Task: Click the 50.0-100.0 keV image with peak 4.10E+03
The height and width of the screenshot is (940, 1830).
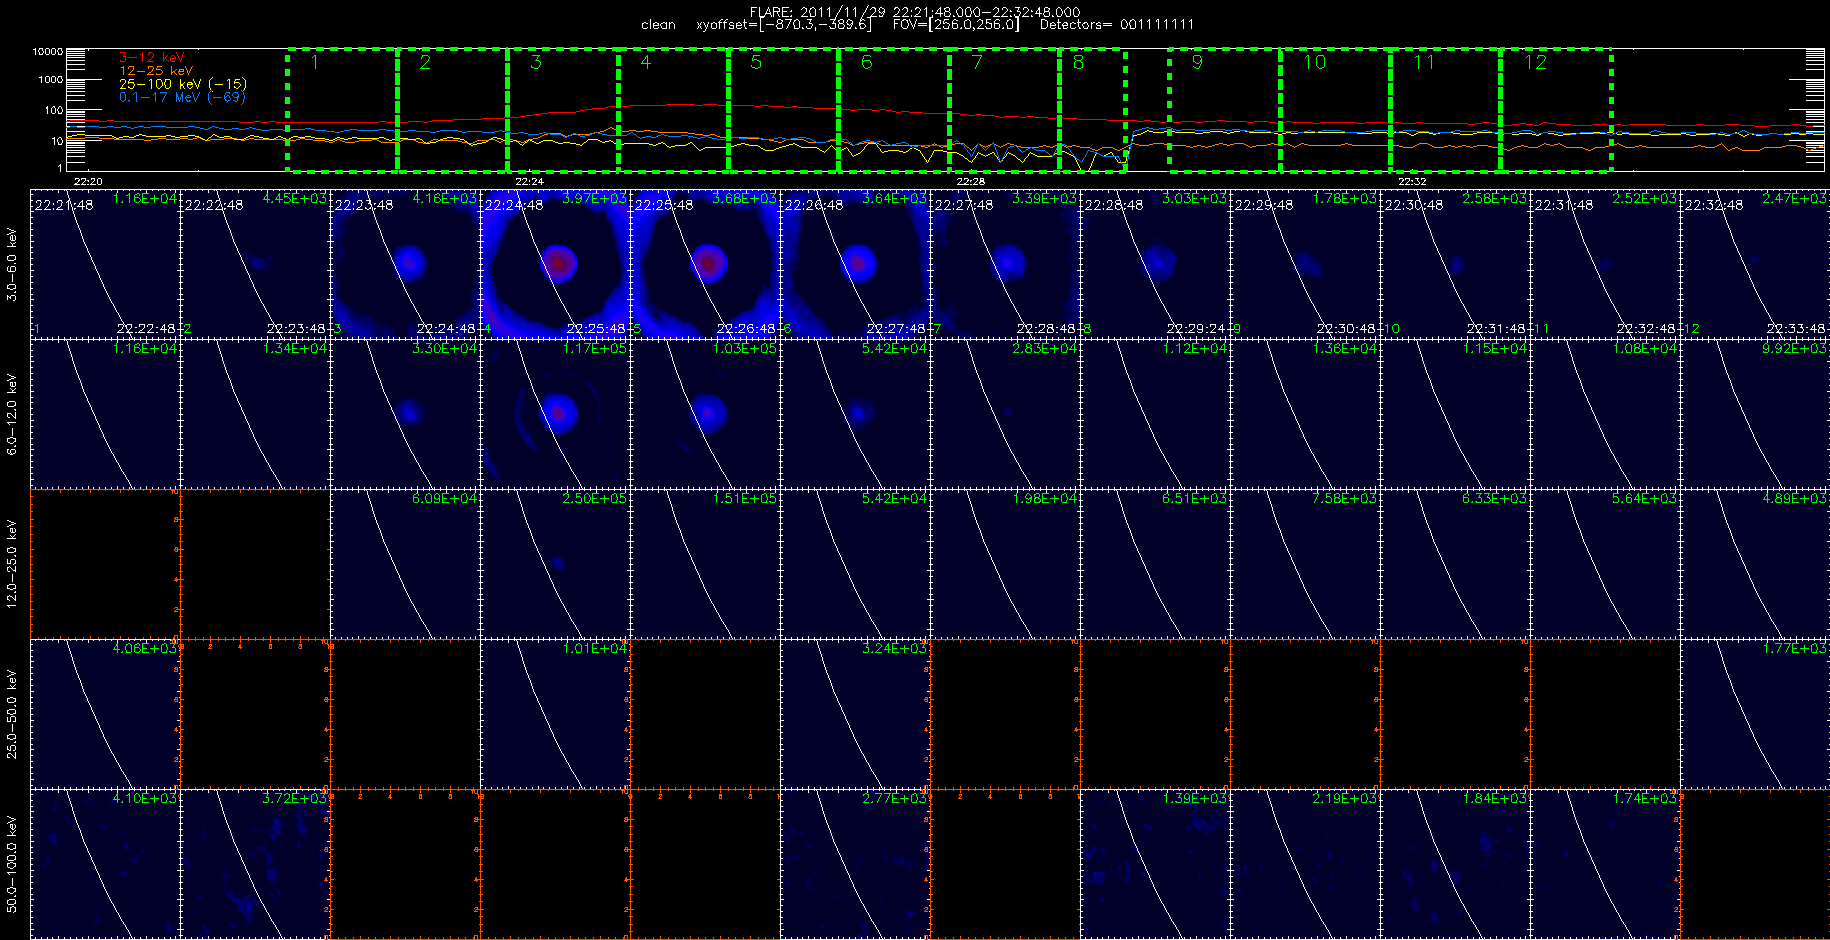Action: coord(106,864)
